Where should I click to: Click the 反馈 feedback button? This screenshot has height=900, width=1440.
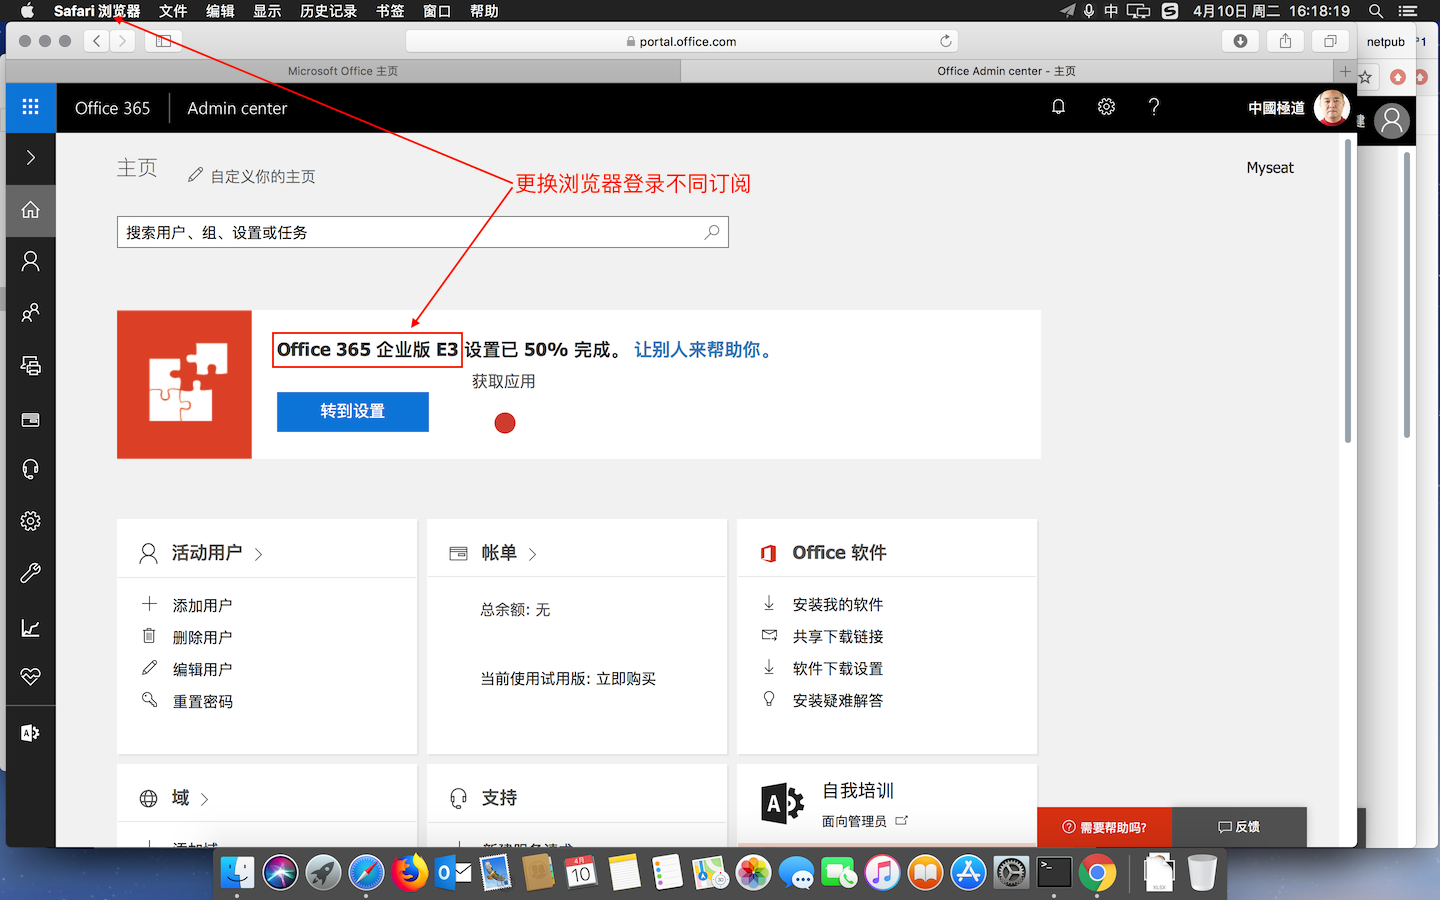(1239, 827)
